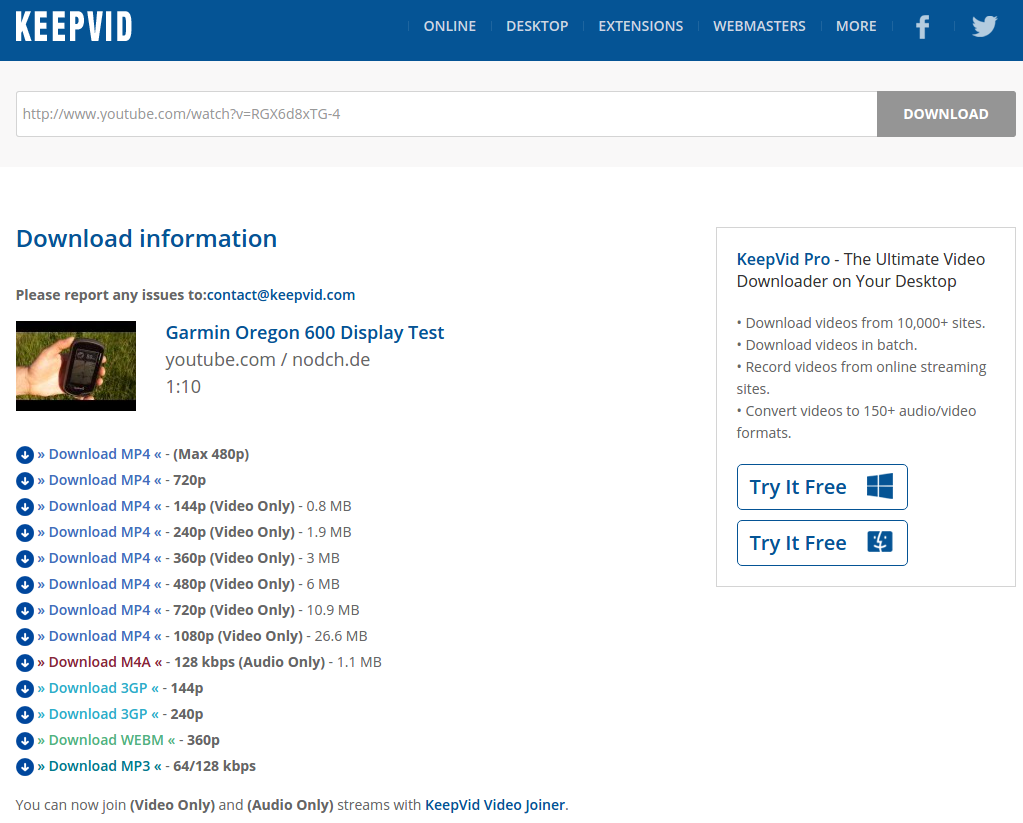This screenshot has height=823, width=1023.
Task: Click the KEEPVID logo
Action: pos(74,27)
